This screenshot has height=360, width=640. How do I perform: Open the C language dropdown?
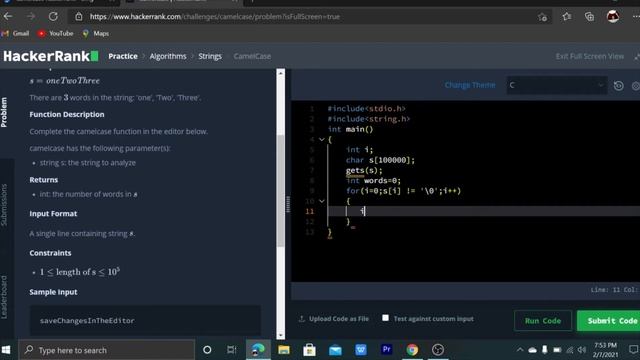tap(557, 85)
